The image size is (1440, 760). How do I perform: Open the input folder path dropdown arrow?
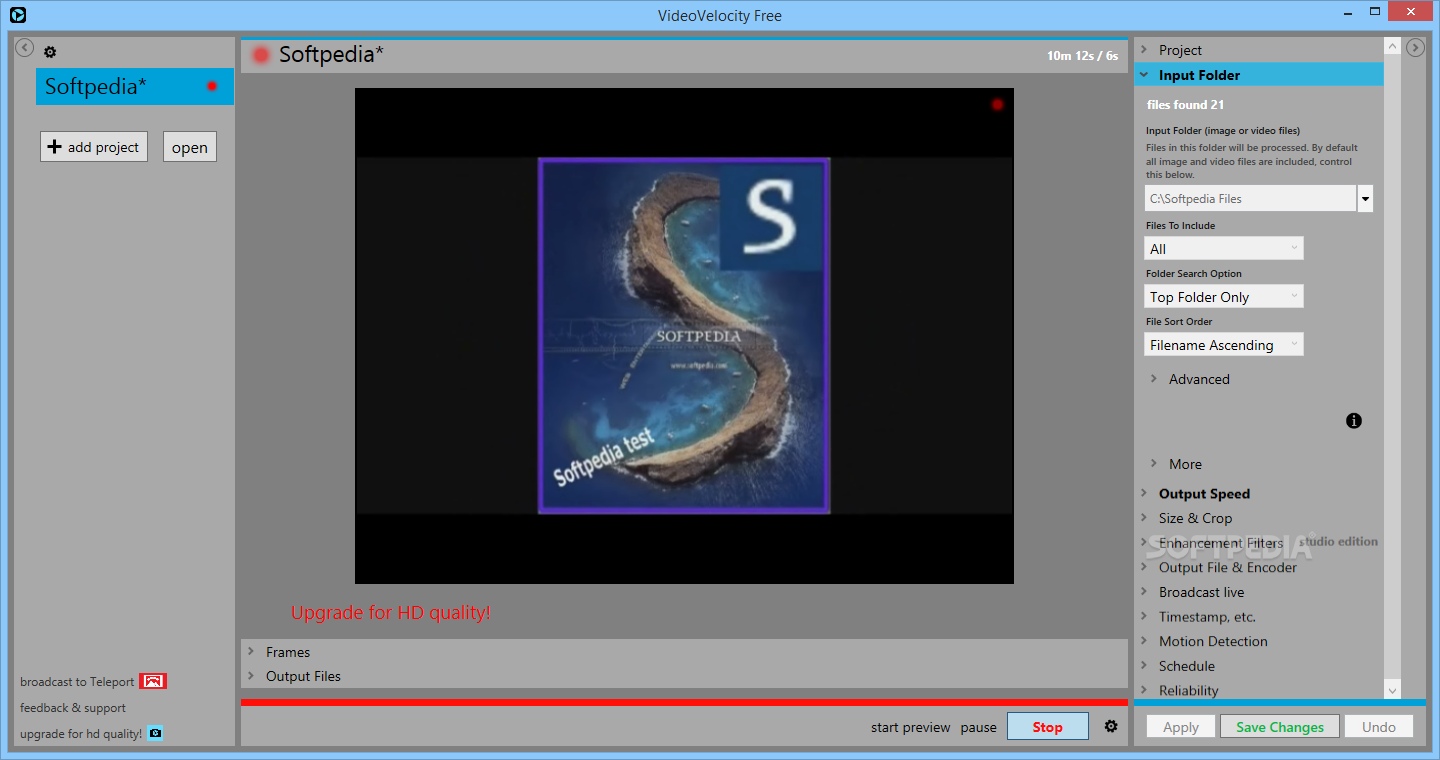1365,198
